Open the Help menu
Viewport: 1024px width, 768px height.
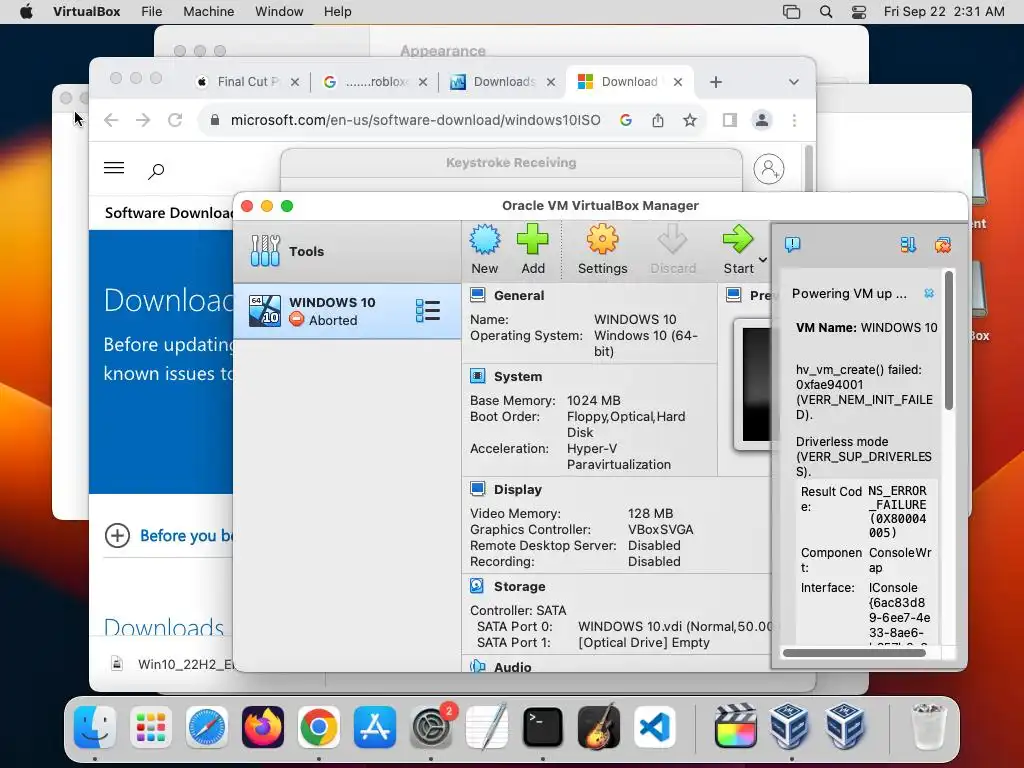click(x=338, y=11)
